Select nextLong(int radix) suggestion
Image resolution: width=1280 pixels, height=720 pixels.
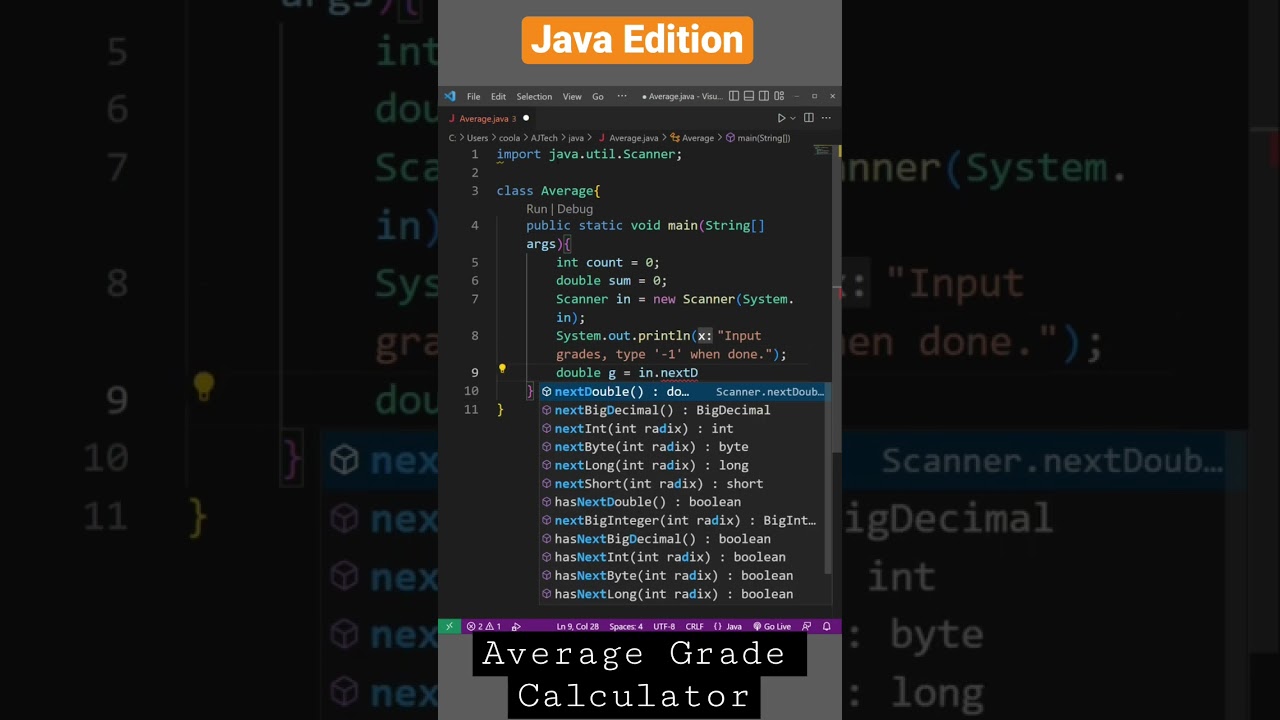click(x=683, y=465)
